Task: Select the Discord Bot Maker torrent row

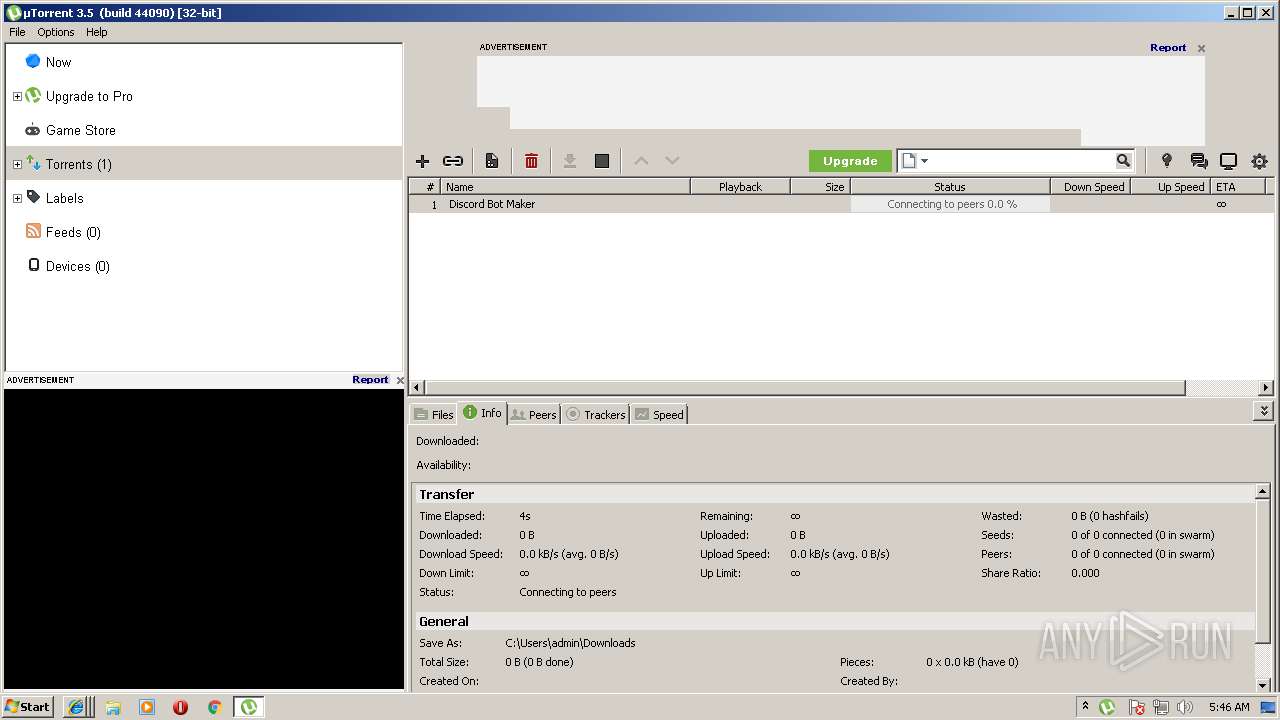Action: pos(841,204)
